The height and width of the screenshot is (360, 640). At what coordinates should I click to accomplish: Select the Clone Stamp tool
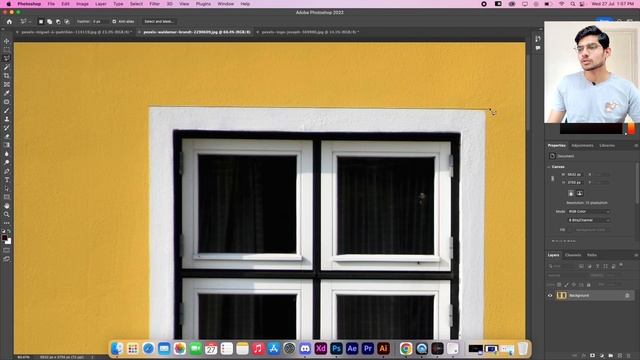(7, 119)
